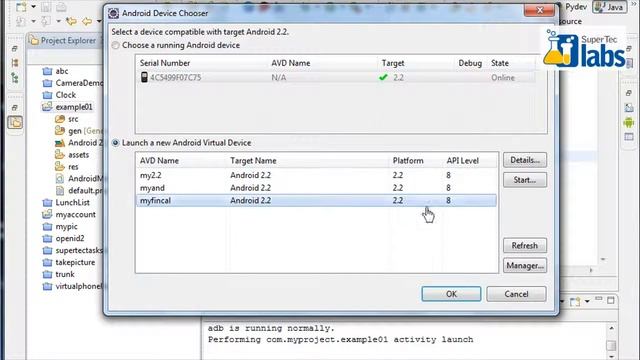This screenshot has width=640, height=360.
Task: Click the Target column header
Action: click(393, 63)
